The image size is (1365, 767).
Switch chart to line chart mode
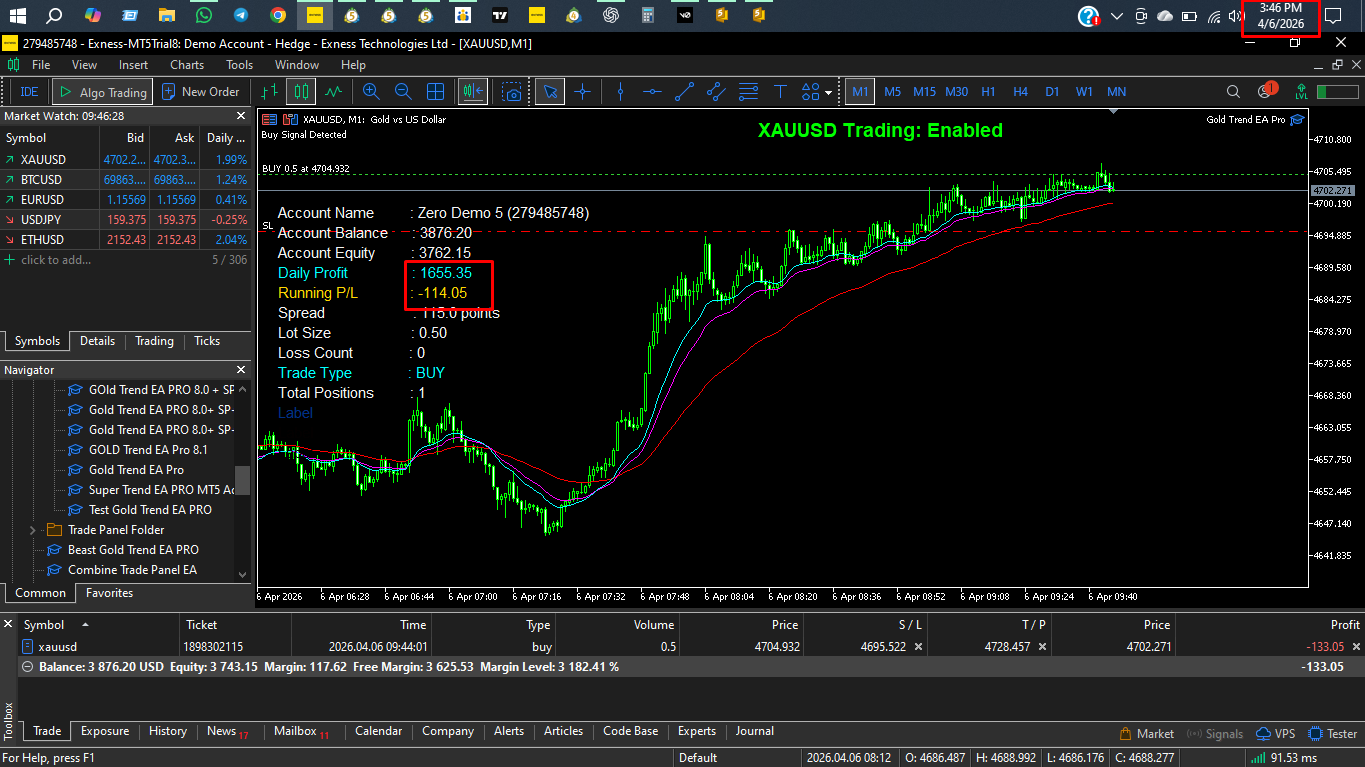point(333,92)
